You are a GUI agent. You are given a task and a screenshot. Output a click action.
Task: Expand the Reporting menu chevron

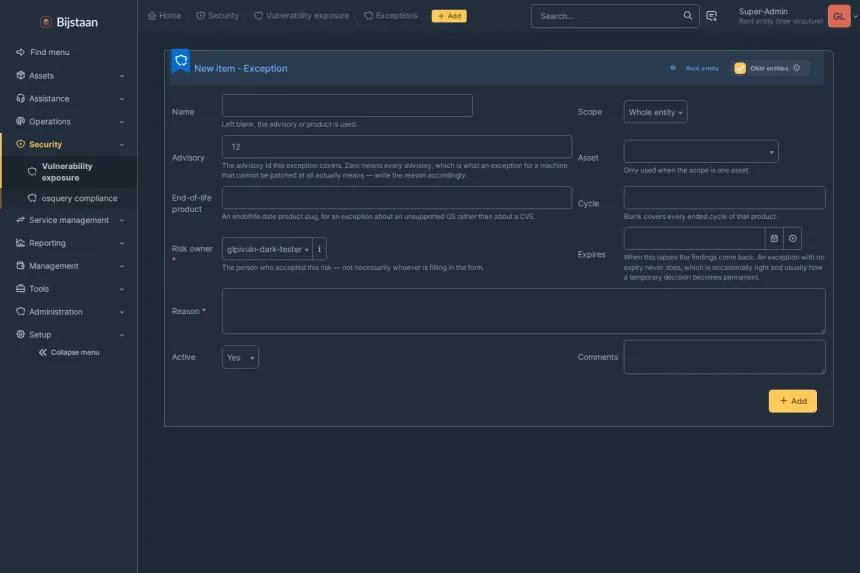pos(122,243)
